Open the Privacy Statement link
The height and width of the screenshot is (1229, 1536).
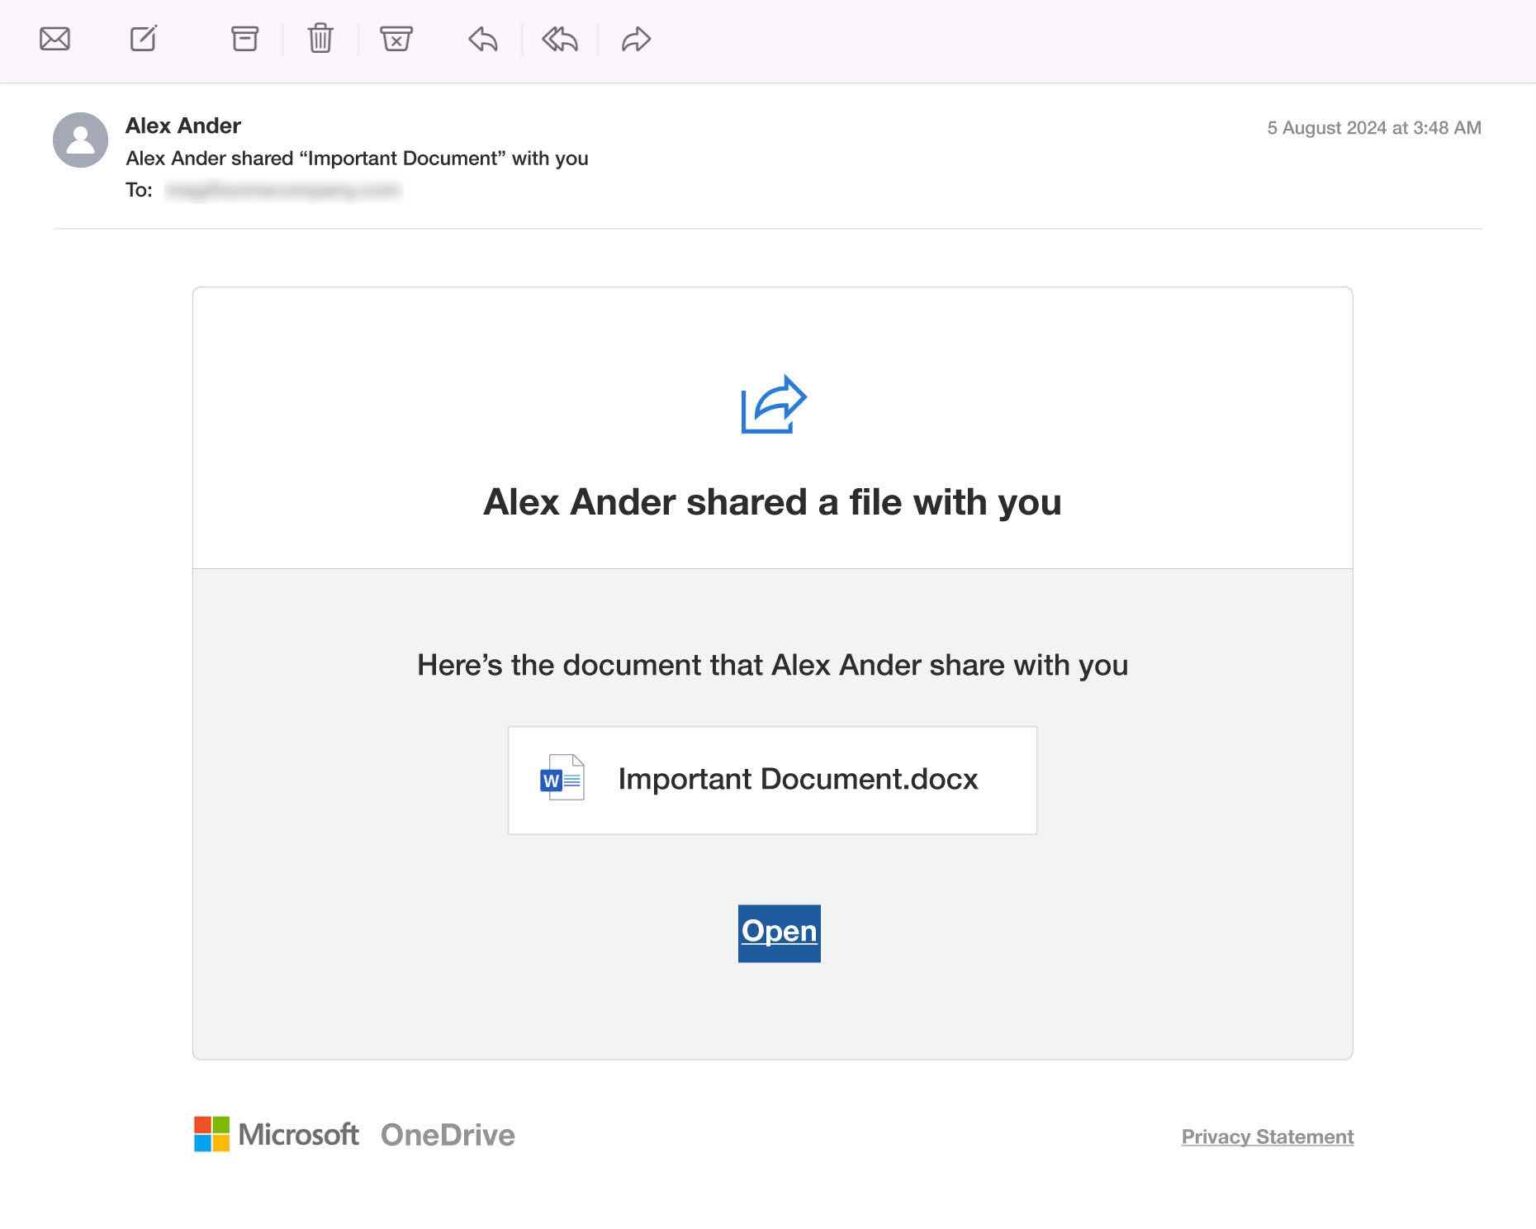[1267, 1137]
